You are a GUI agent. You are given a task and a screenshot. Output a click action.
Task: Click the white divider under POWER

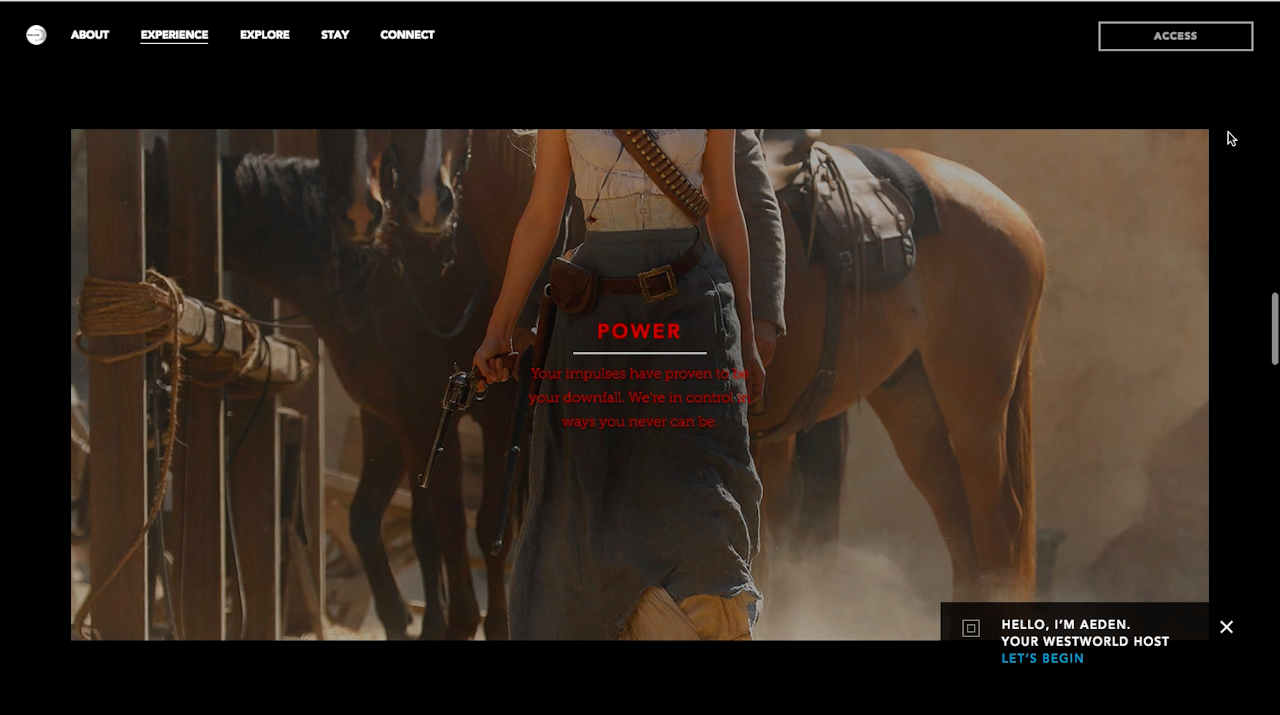click(639, 353)
